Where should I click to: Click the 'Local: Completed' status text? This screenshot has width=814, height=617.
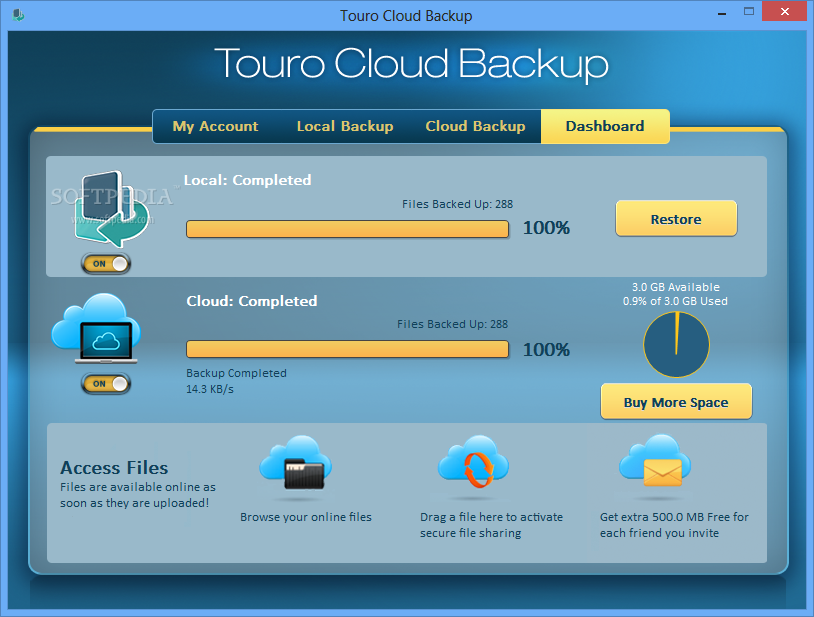248,180
